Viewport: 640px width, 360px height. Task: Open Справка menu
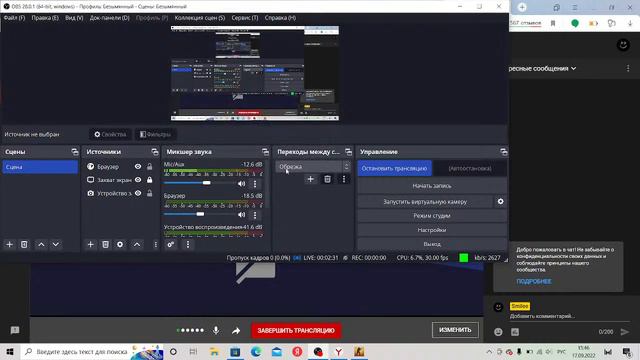[280, 18]
